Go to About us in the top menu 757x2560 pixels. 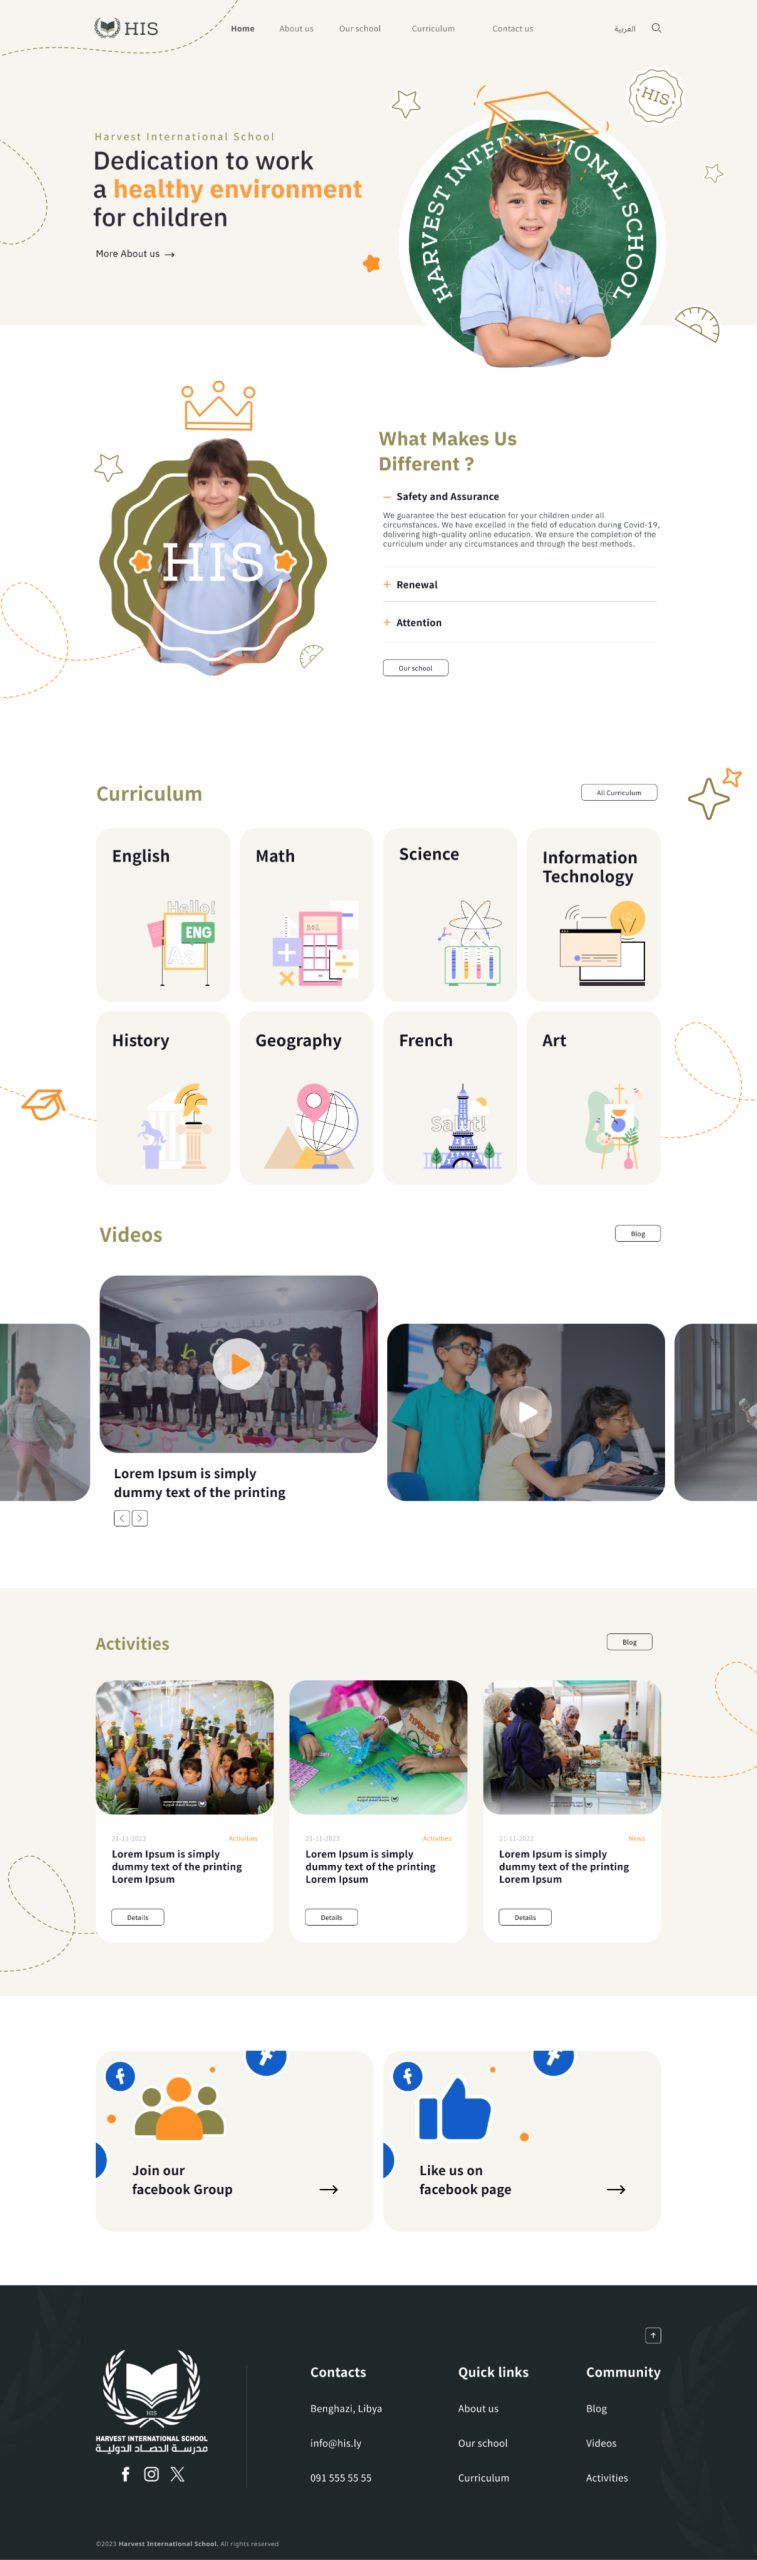point(296,29)
